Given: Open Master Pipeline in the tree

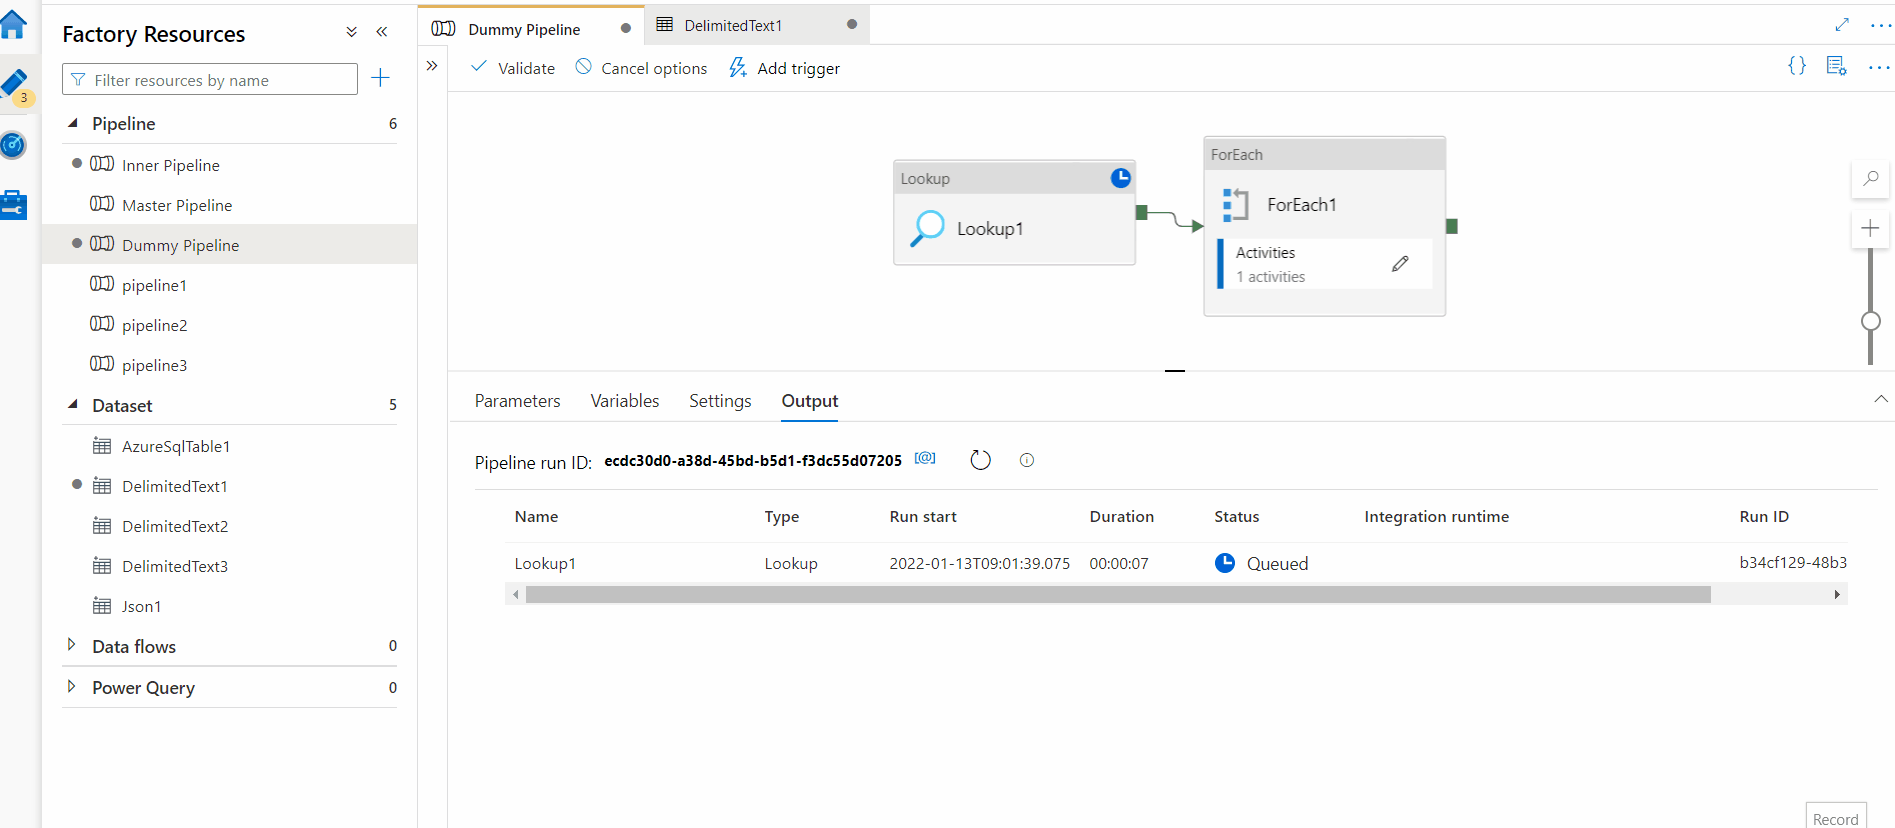Looking at the screenshot, I should tap(177, 205).
